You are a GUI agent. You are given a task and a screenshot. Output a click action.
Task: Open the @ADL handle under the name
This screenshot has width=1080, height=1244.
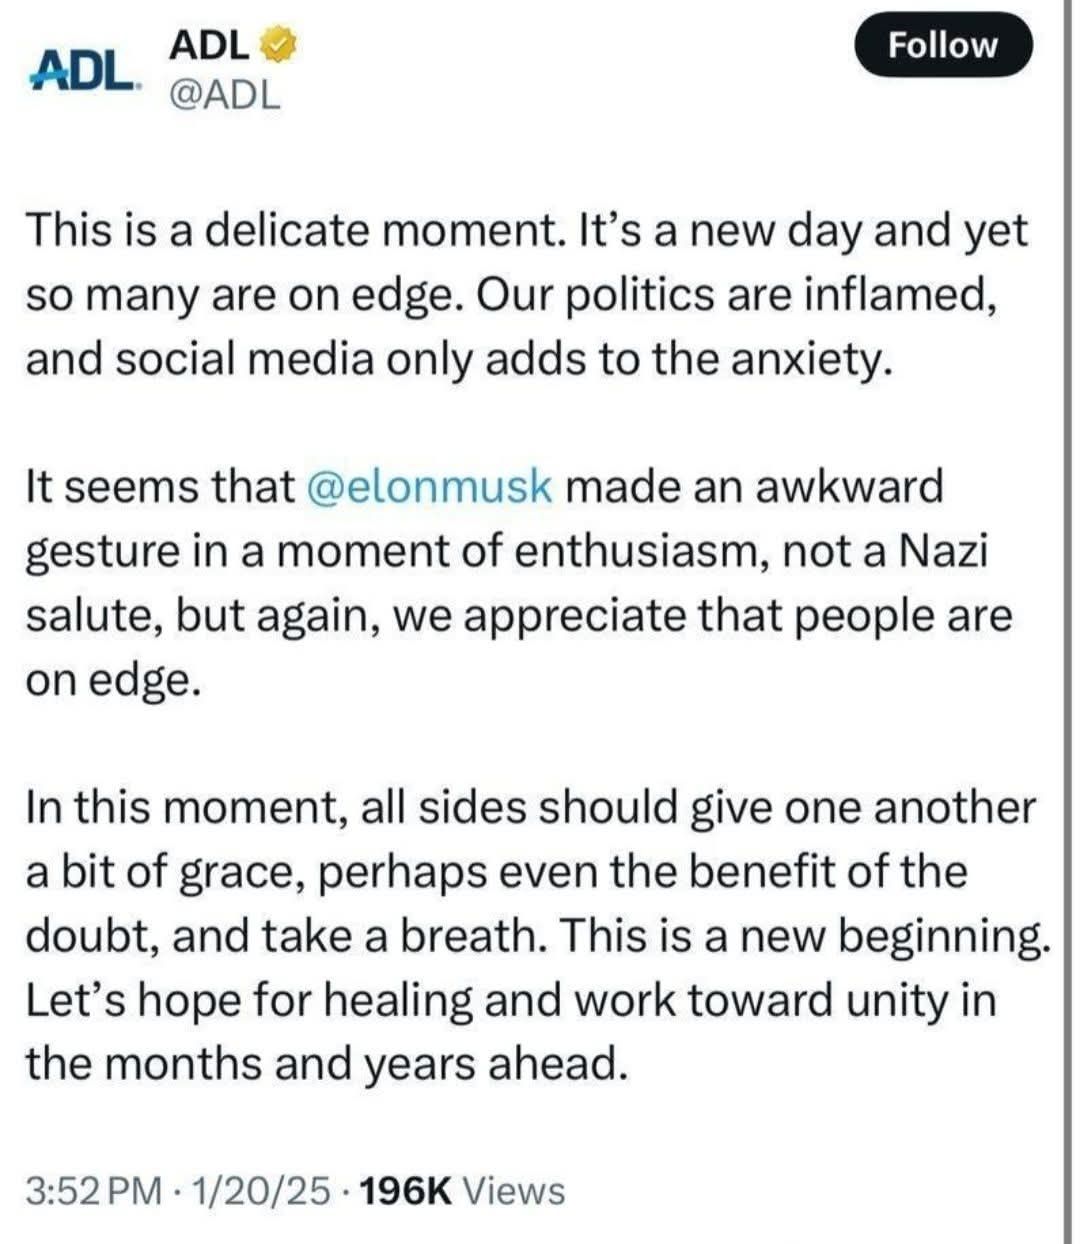[x=226, y=95]
